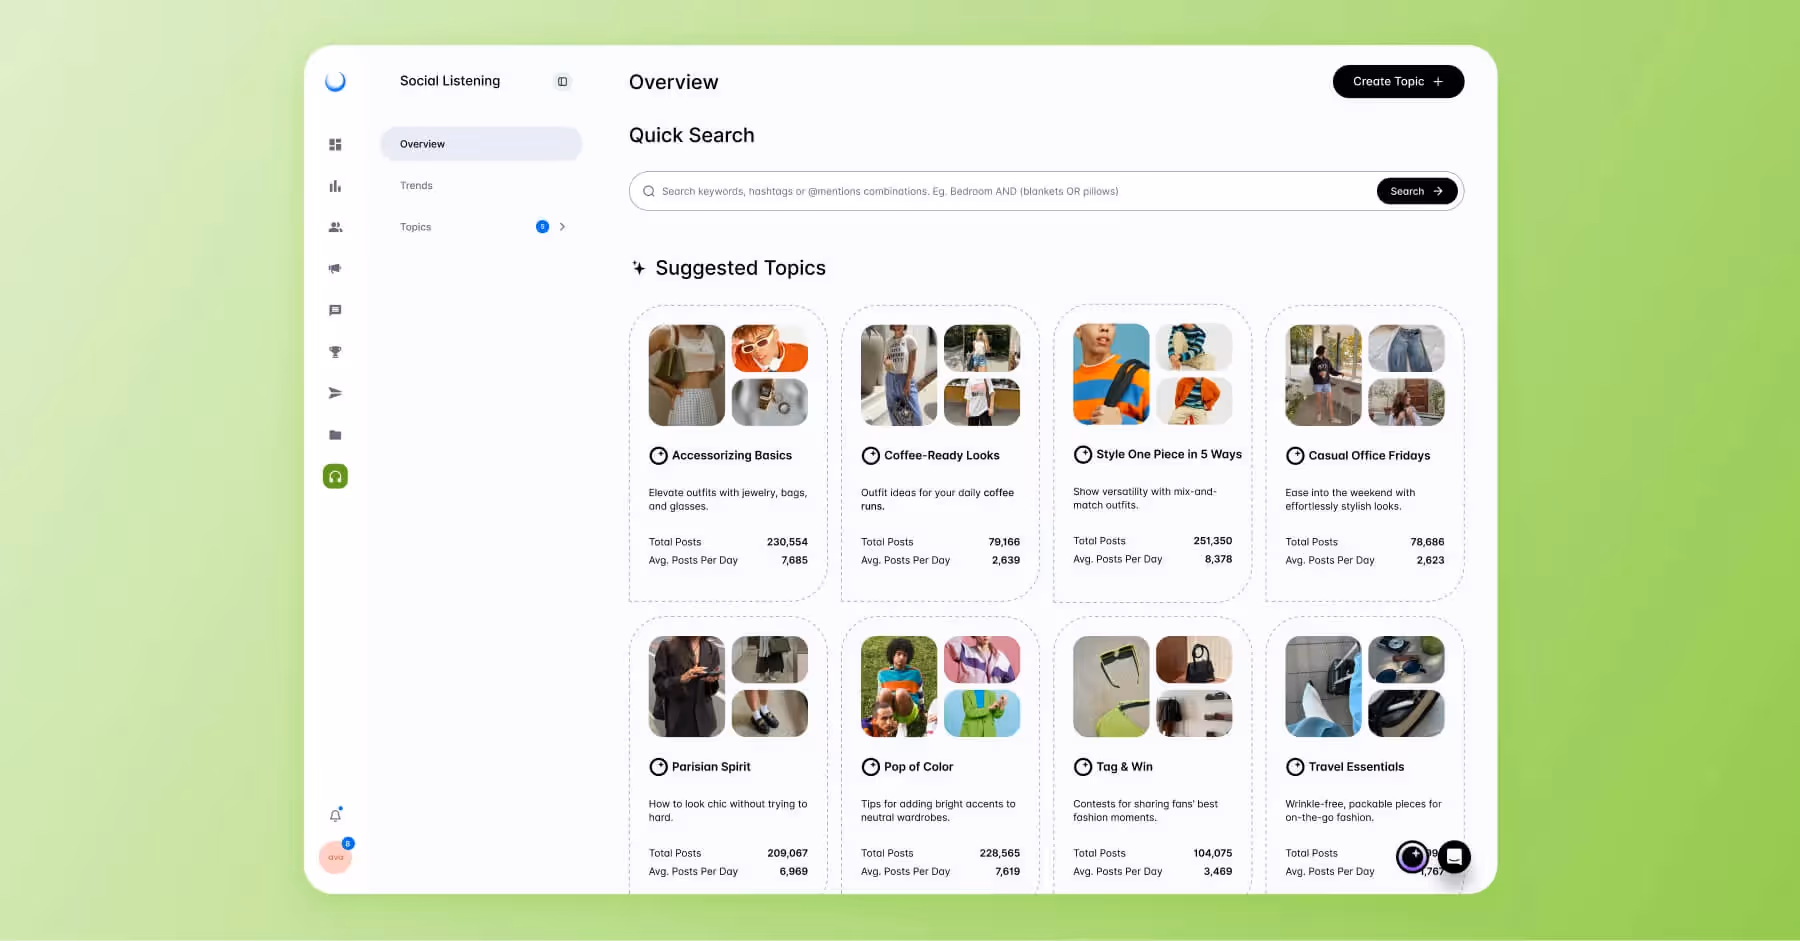Switch to the Trends section
This screenshot has height=941, width=1800.
[416, 185]
